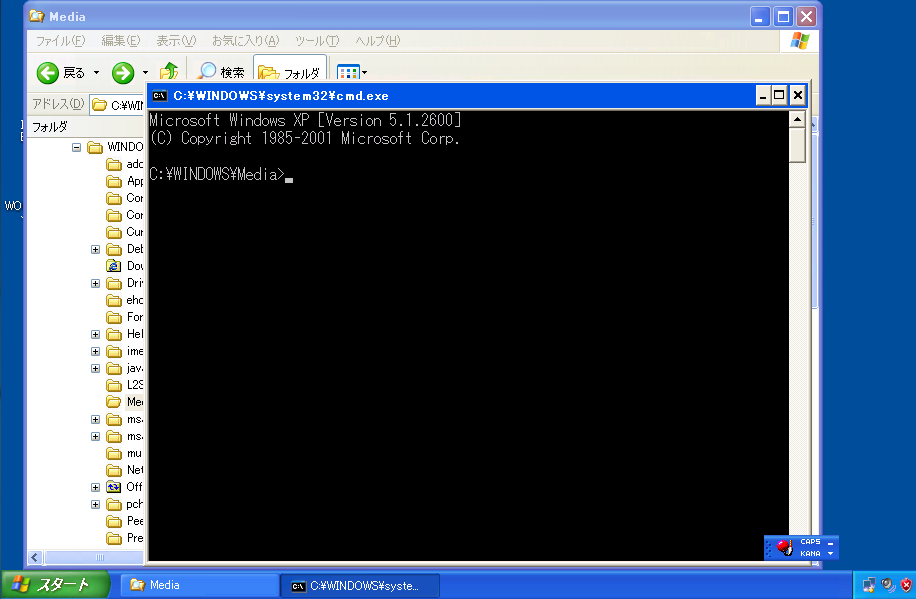Switch to C:¥WINDOWS¥syste... taskbar button
Image resolution: width=916 pixels, height=599 pixels.
tap(360, 586)
